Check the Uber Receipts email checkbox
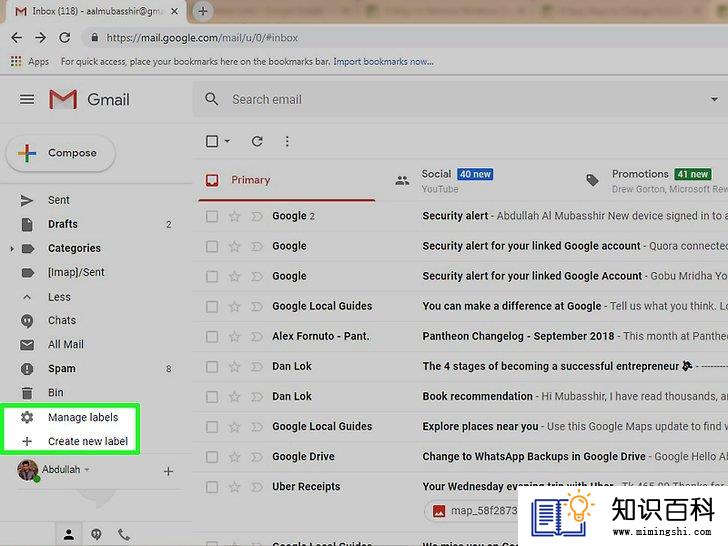The width and height of the screenshot is (728, 546). coord(212,487)
